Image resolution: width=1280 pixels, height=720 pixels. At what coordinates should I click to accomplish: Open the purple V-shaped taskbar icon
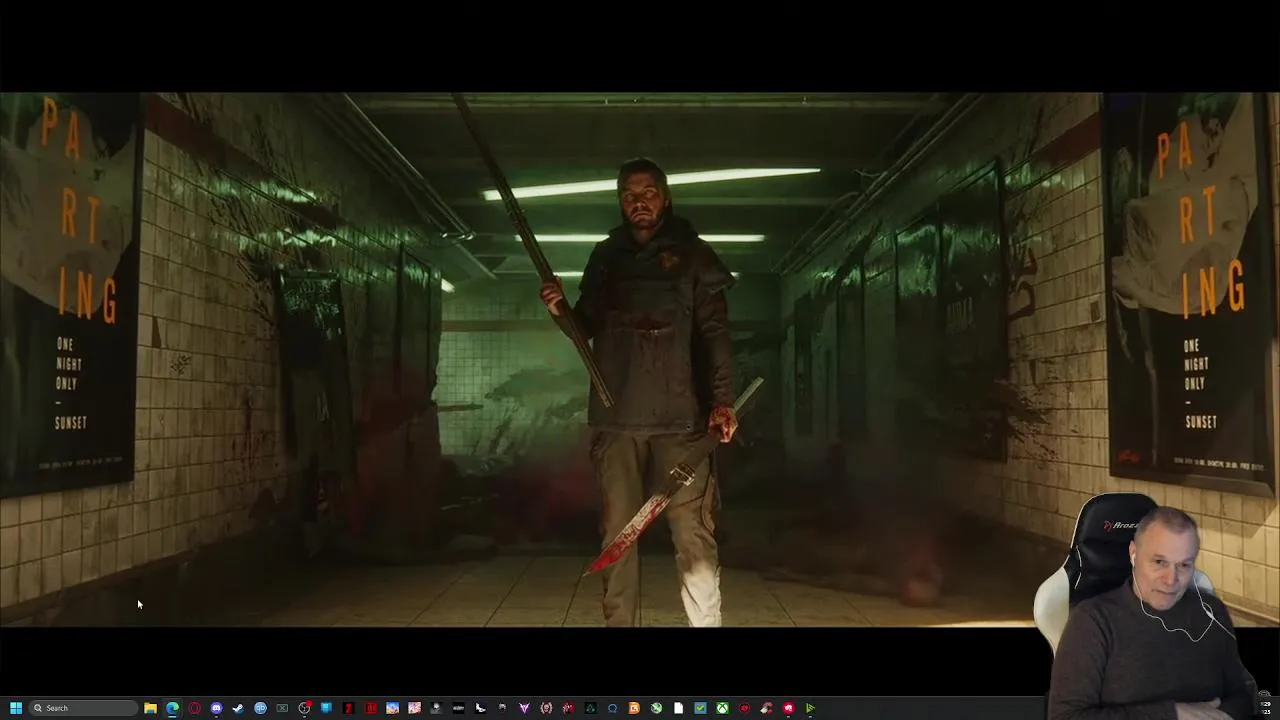[524, 708]
